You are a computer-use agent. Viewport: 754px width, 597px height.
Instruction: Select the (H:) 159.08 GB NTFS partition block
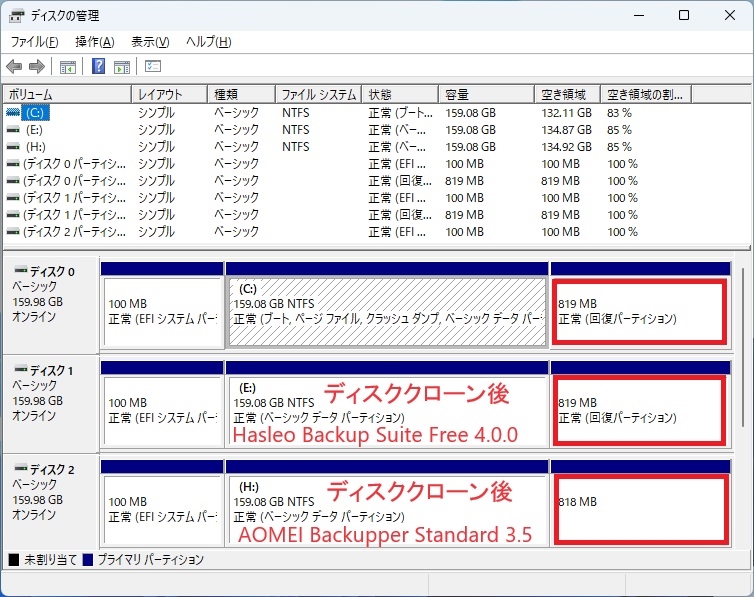(x=388, y=510)
